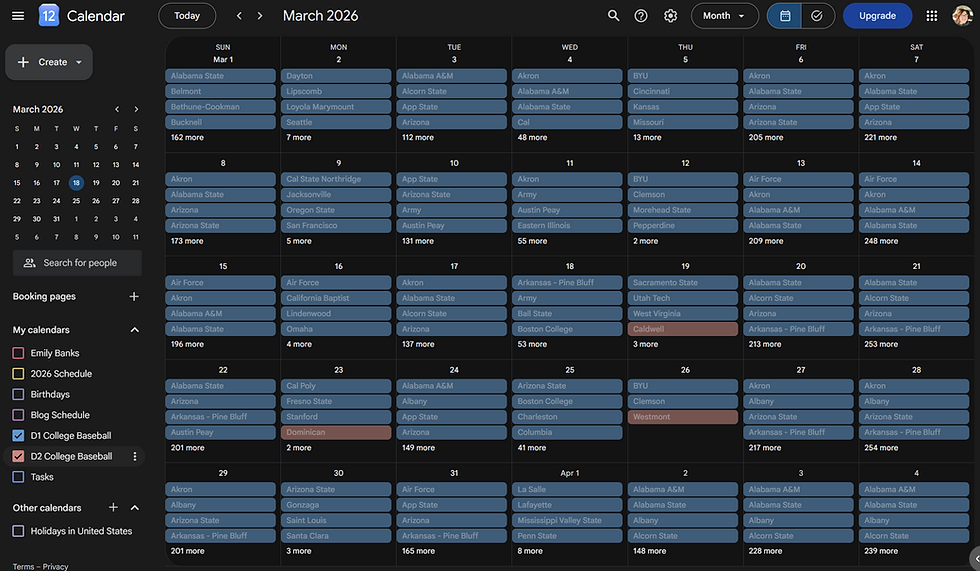Collapse the My calendars section
980x571 pixels.
point(134,330)
